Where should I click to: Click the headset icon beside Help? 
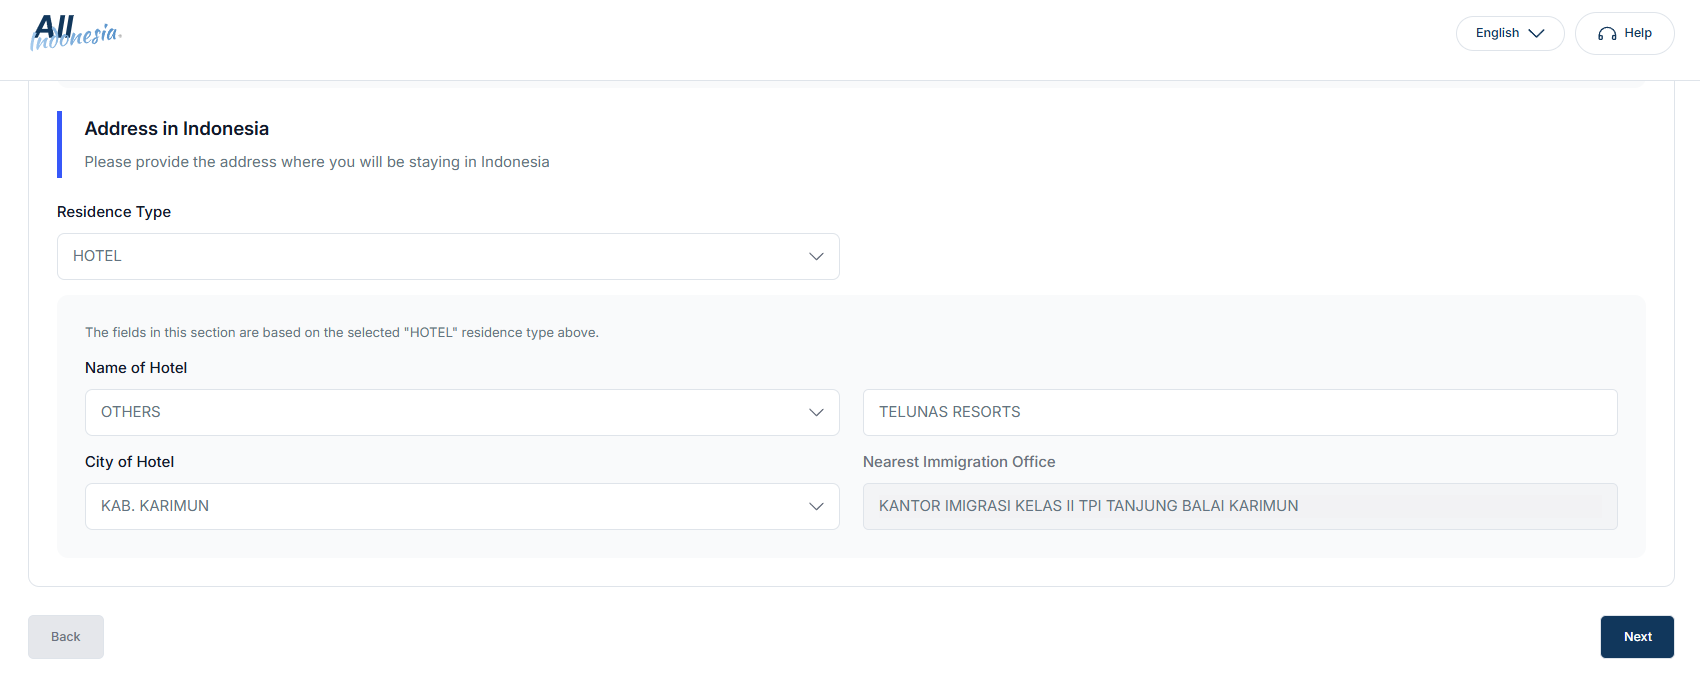coord(1607,34)
